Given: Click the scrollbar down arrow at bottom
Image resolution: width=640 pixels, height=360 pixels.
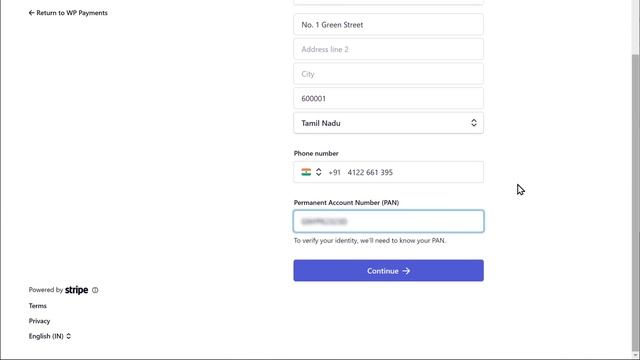Looking at the screenshot, I should click(635, 356).
